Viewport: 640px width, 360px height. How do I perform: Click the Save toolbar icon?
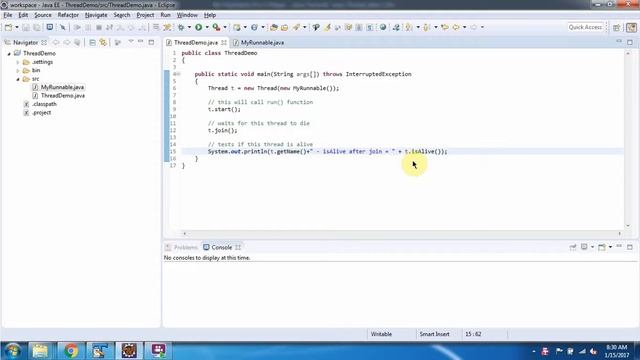(26, 27)
